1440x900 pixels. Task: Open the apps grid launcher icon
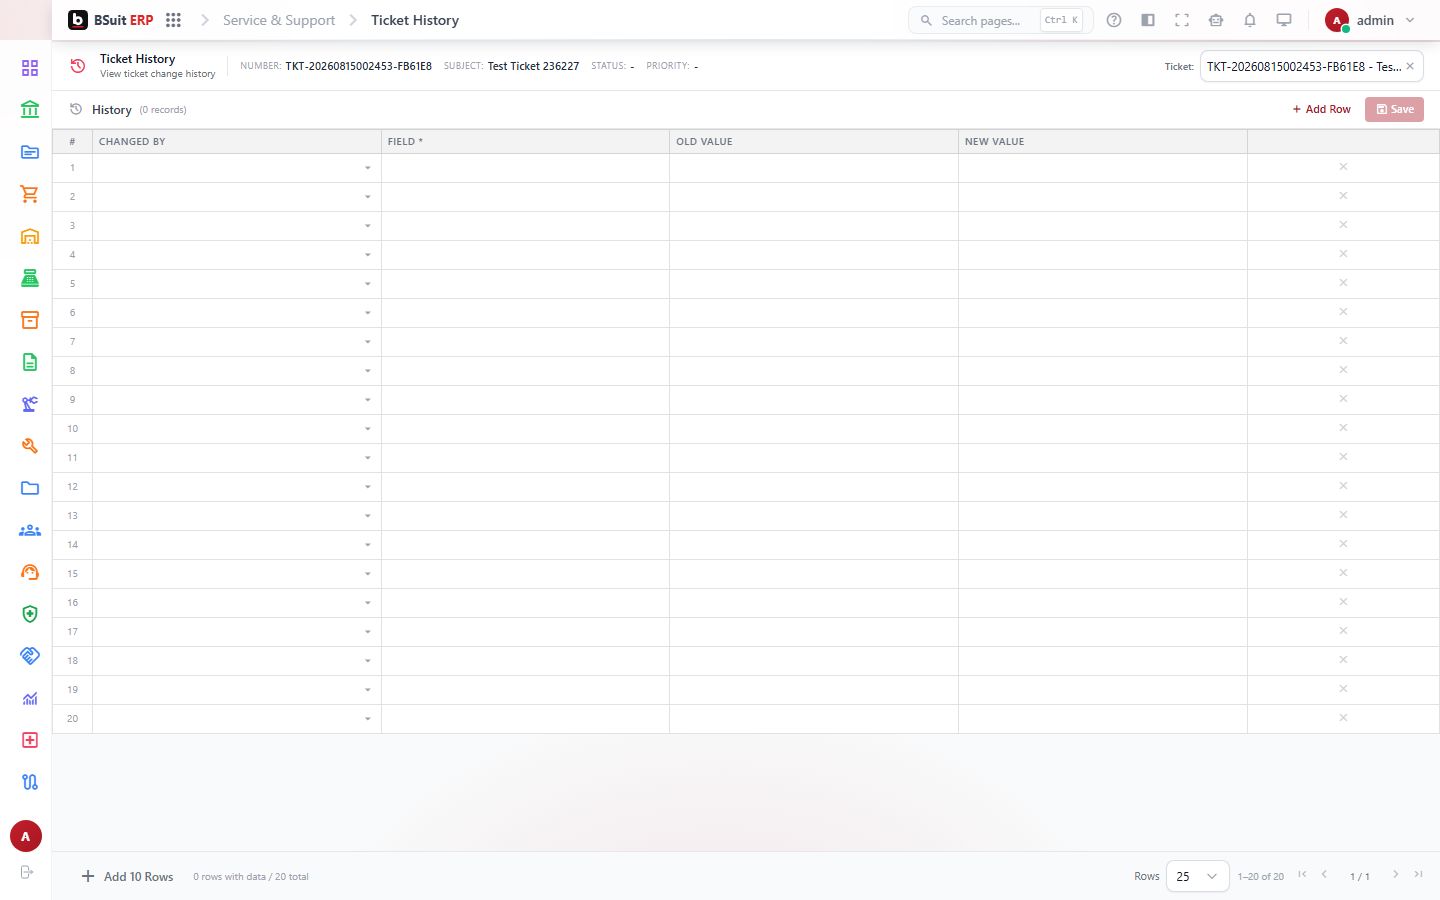(x=173, y=20)
